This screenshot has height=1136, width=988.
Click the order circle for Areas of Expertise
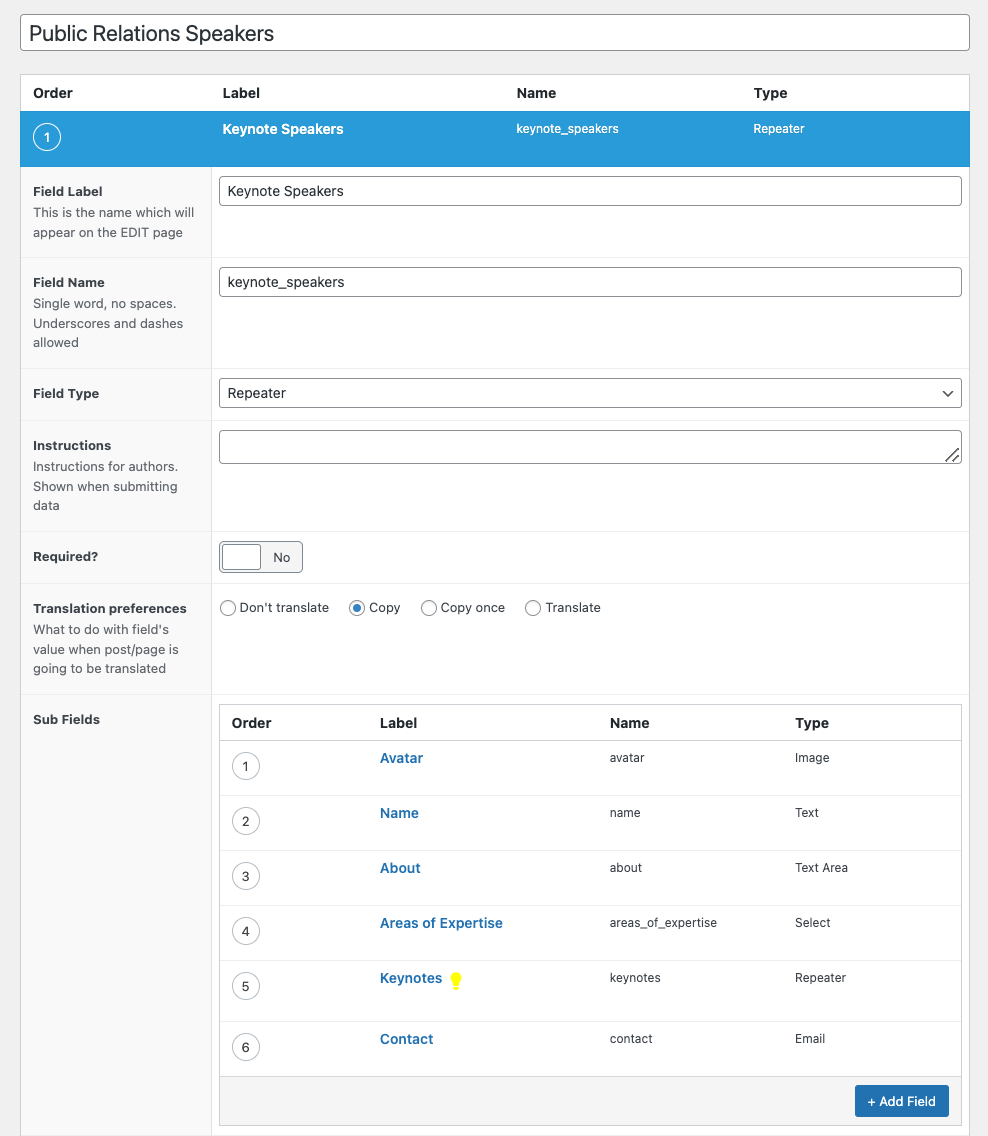(246, 931)
